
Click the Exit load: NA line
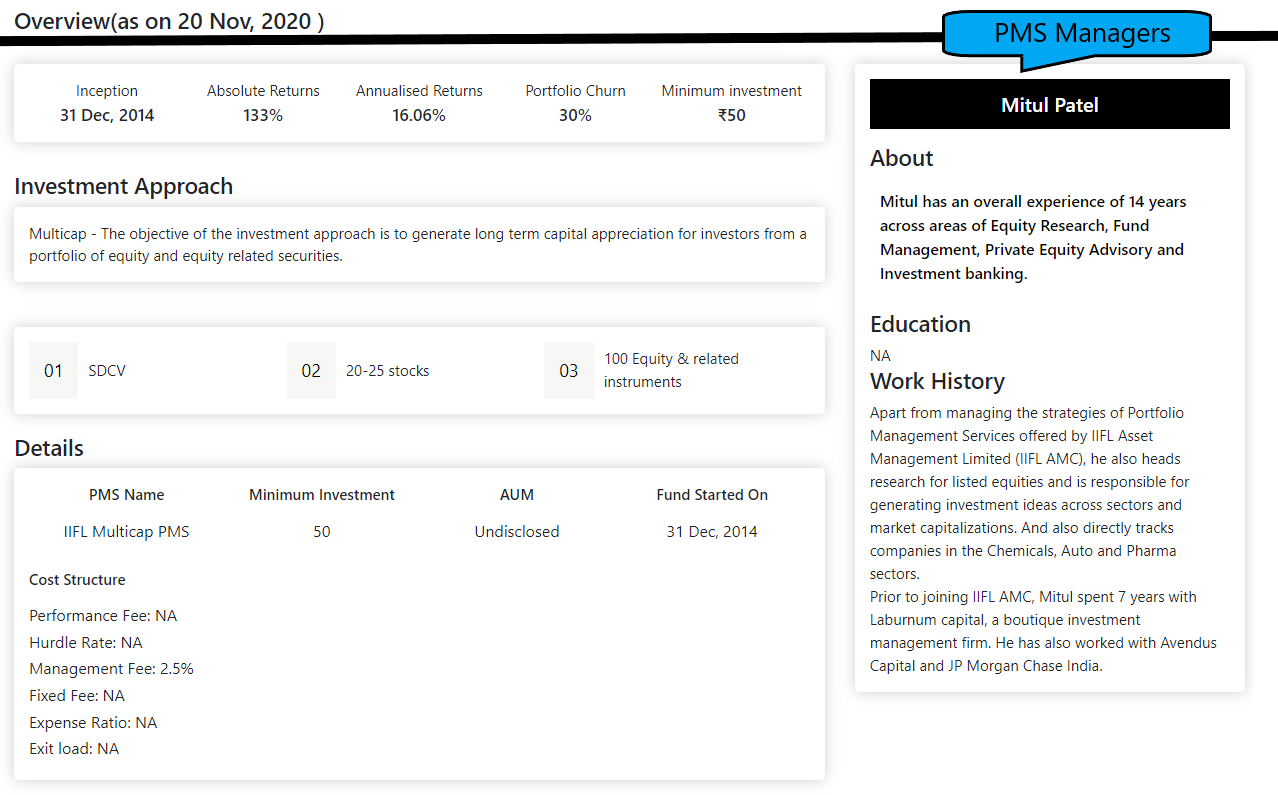point(74,749)
